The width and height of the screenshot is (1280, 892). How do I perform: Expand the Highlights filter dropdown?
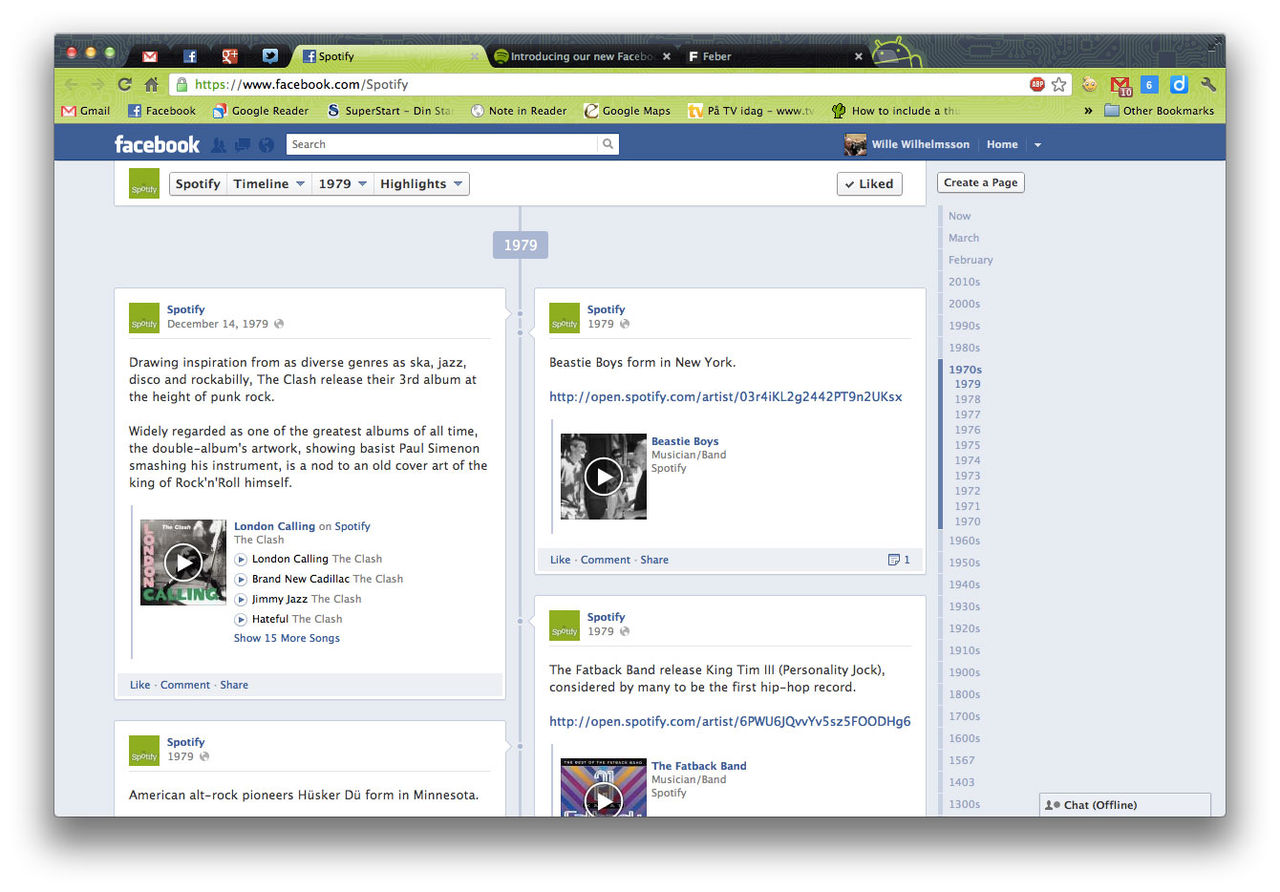click(420, 183)
